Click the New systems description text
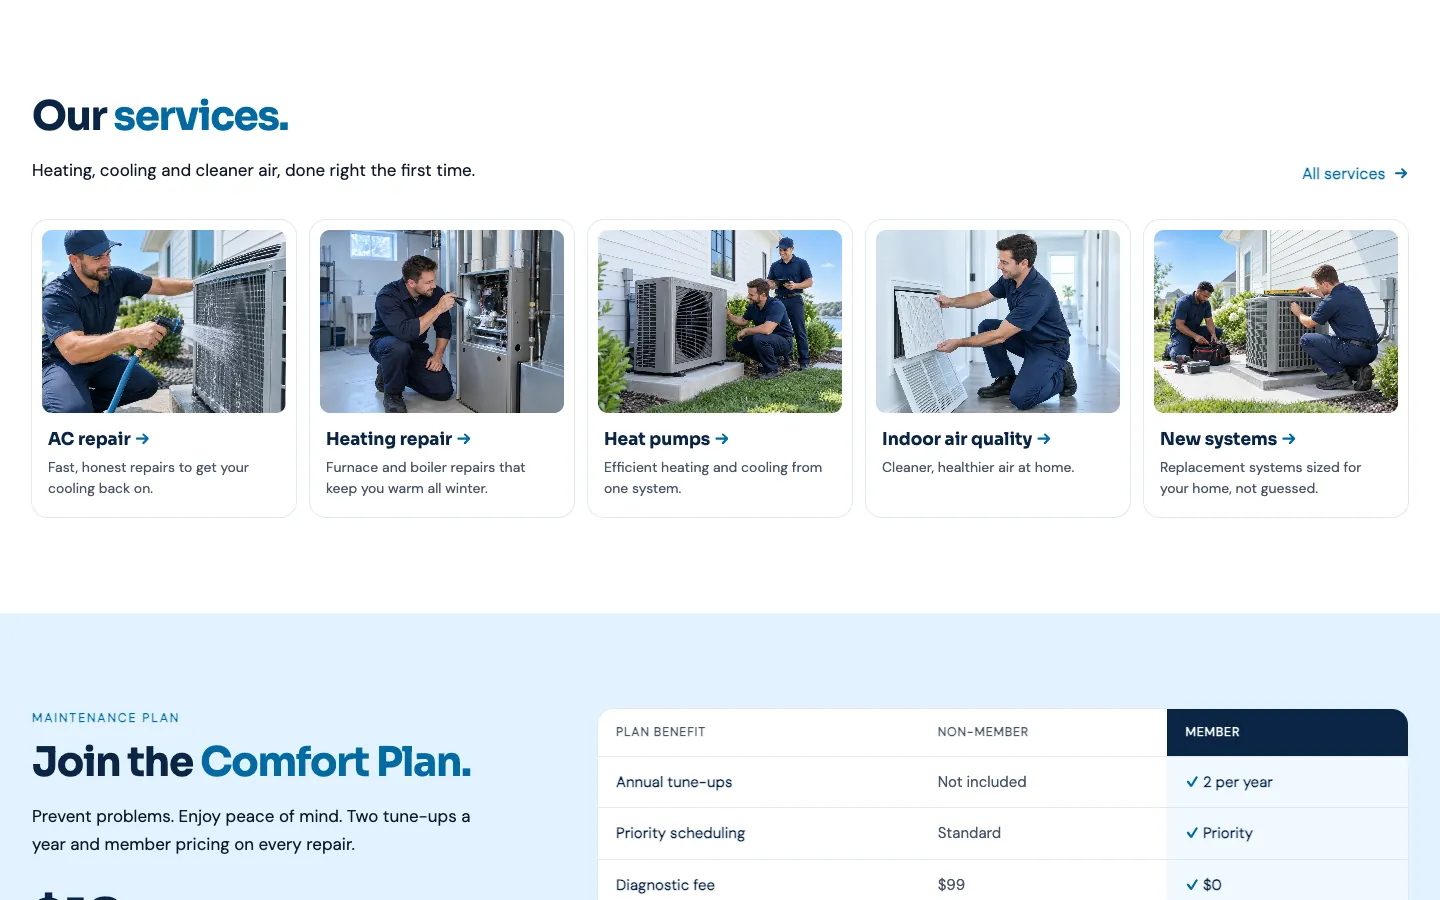This screenshot has height=900, width=1440. click(1260, 478)
